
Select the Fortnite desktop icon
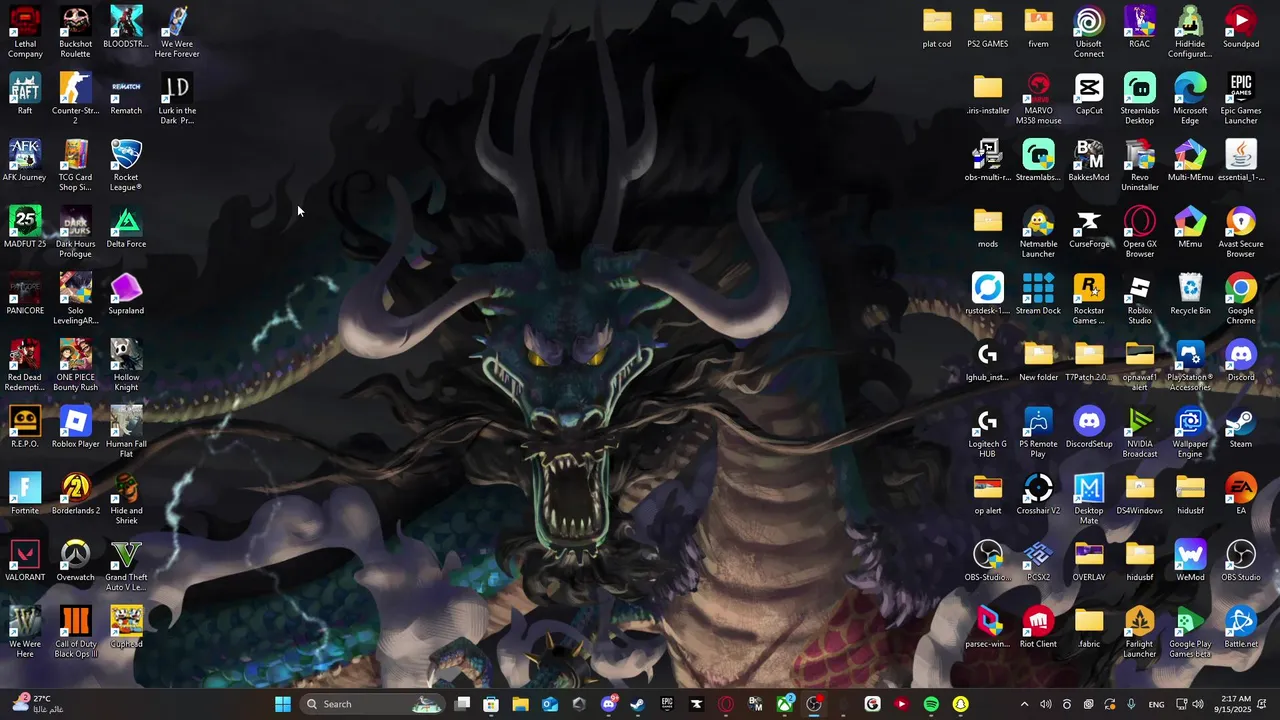pyautogui.click(x=25, y=495)
